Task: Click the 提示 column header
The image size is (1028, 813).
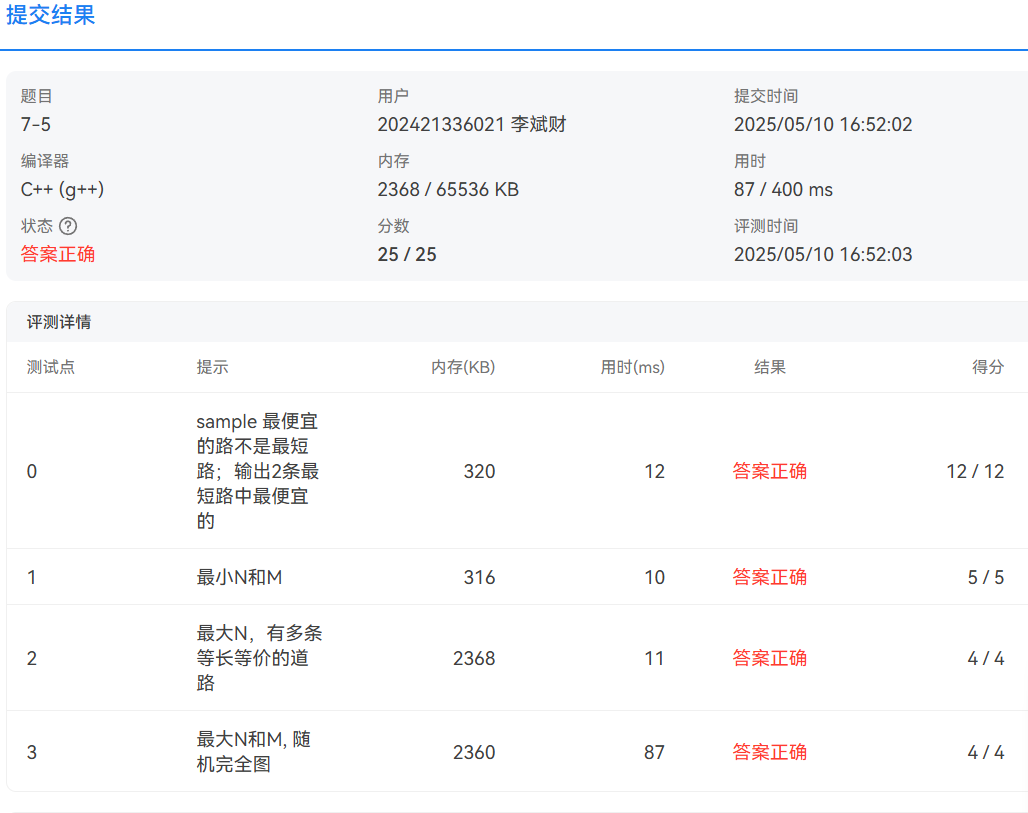Action: (x=212, y=367)
